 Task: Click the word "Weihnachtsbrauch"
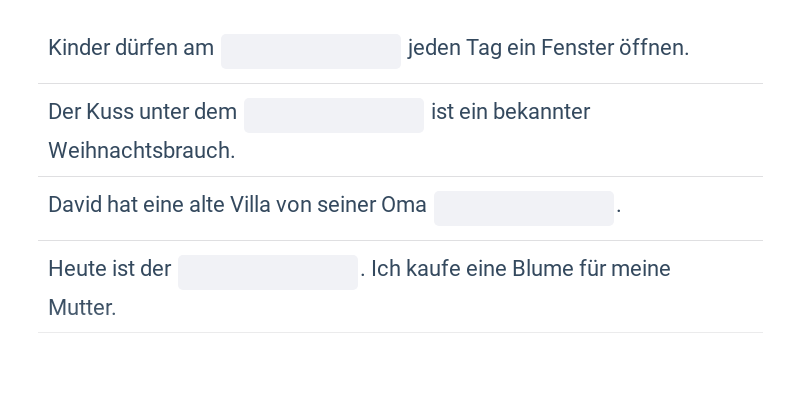pos(140,151)
